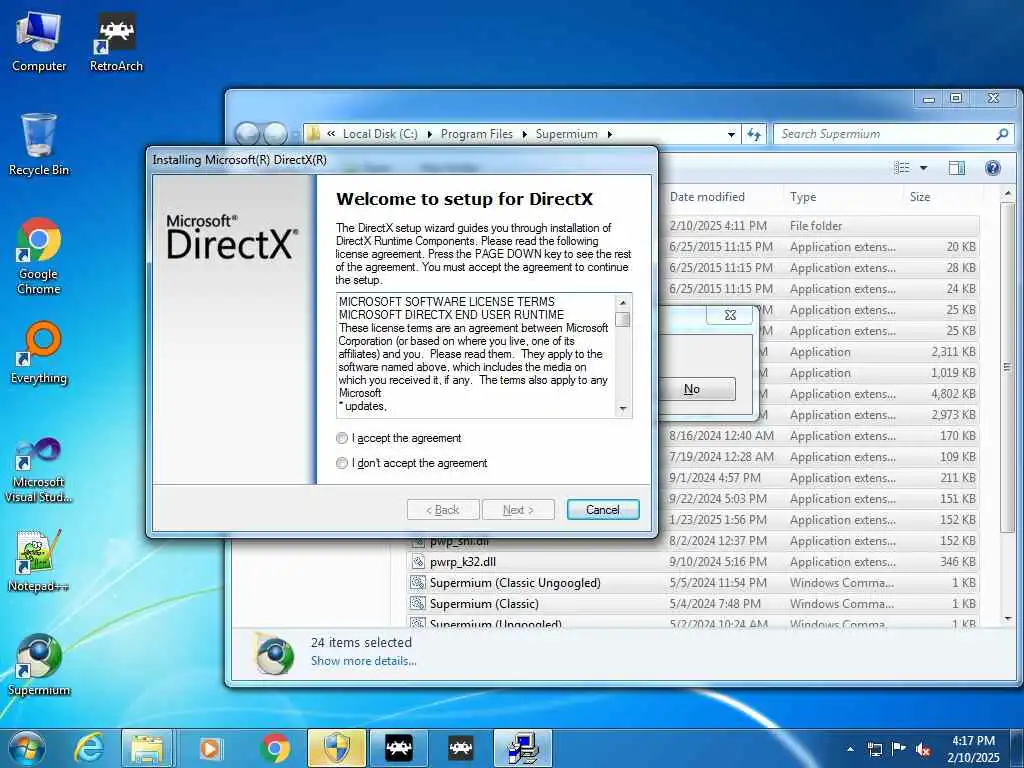The width and height of the screenshot is (1024, 768).
Task: Select the pwrp_k32.dll file
Action: point(462,562)
